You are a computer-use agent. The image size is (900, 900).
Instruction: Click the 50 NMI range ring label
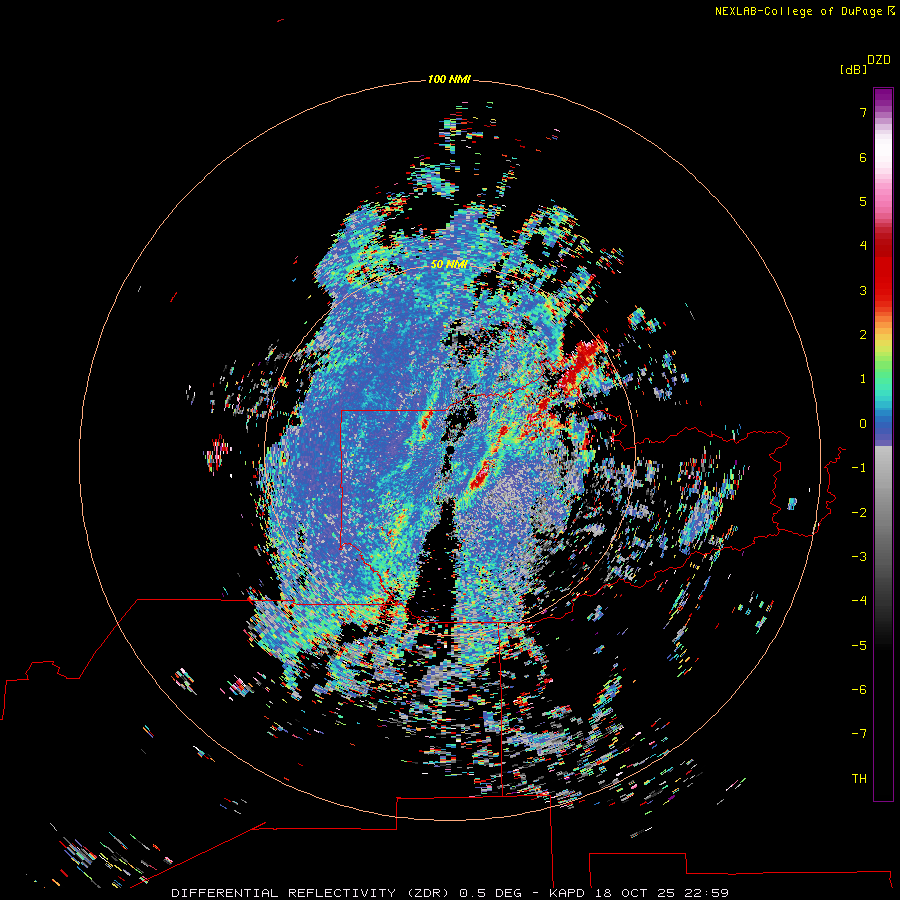click(x=449, y=265)
